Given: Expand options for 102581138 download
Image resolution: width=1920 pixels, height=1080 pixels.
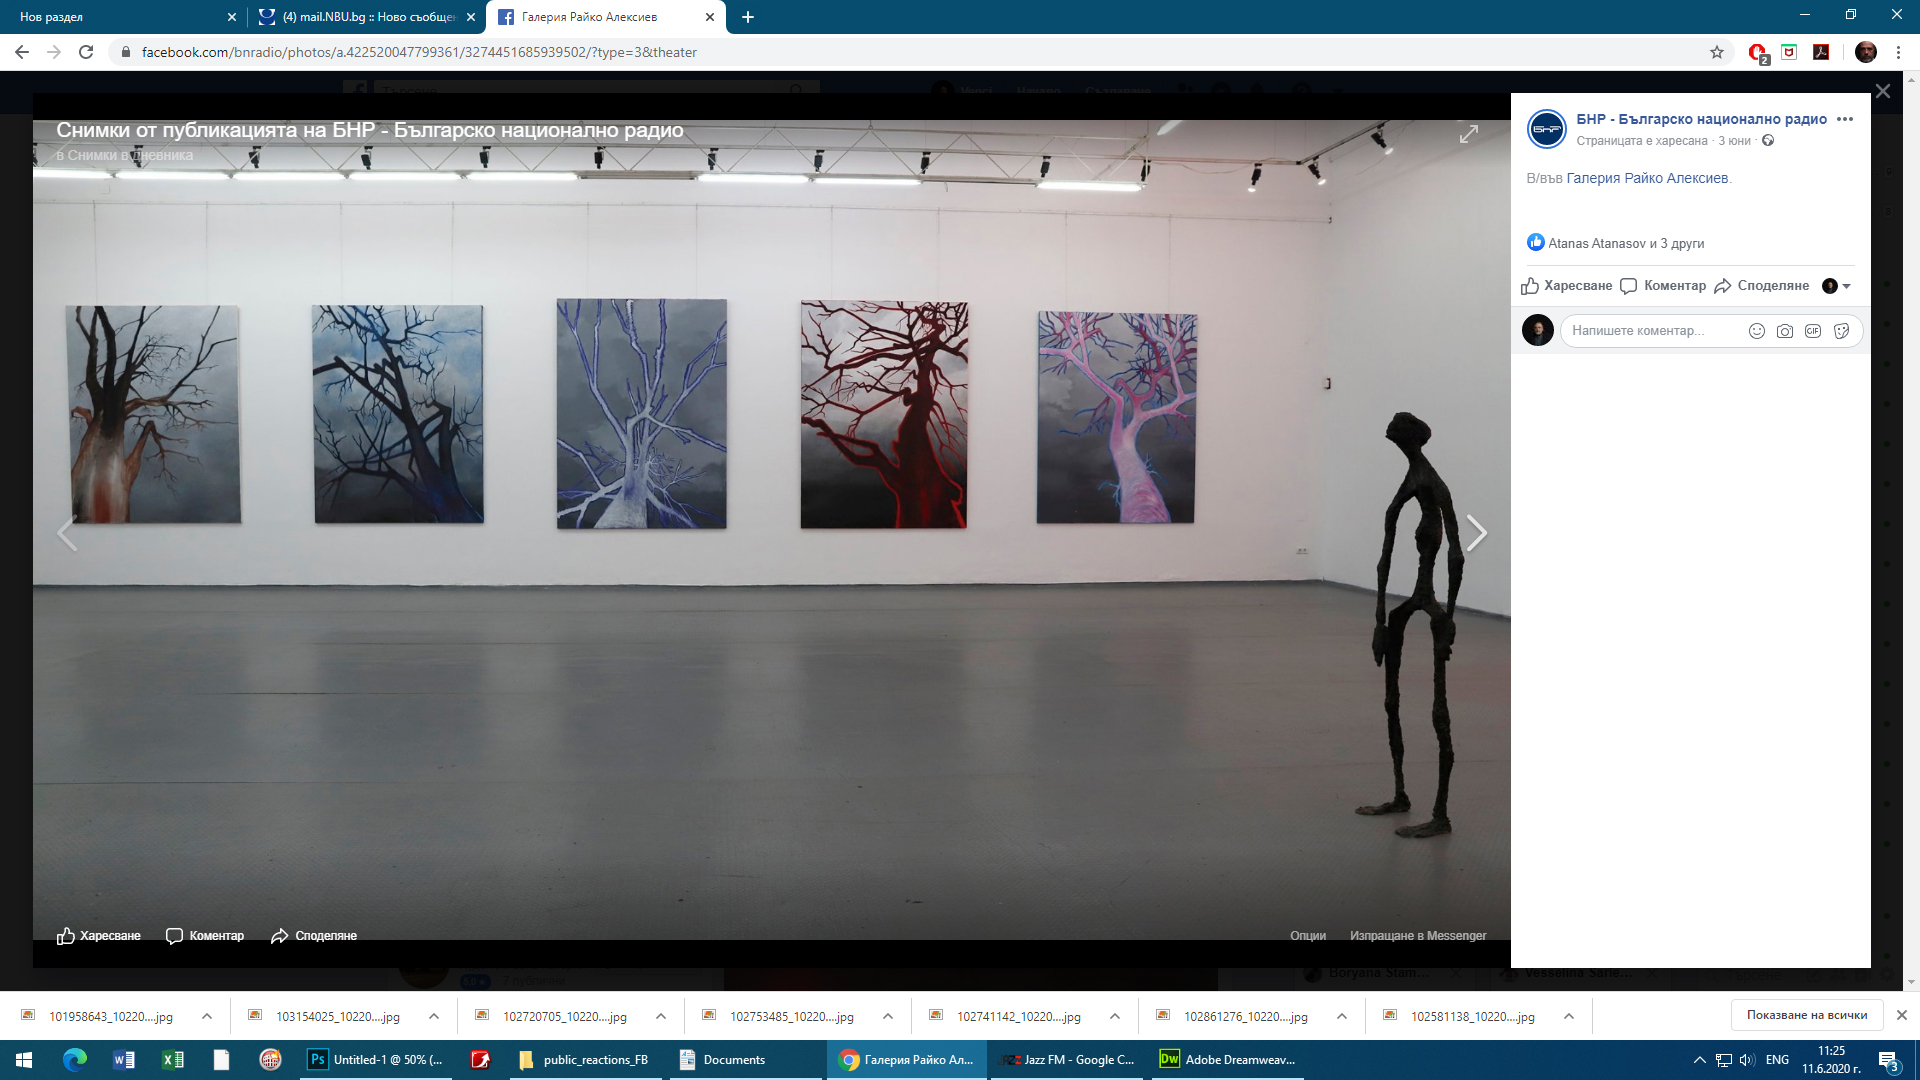Looking at the screenshot, I should point(1569,1016).
